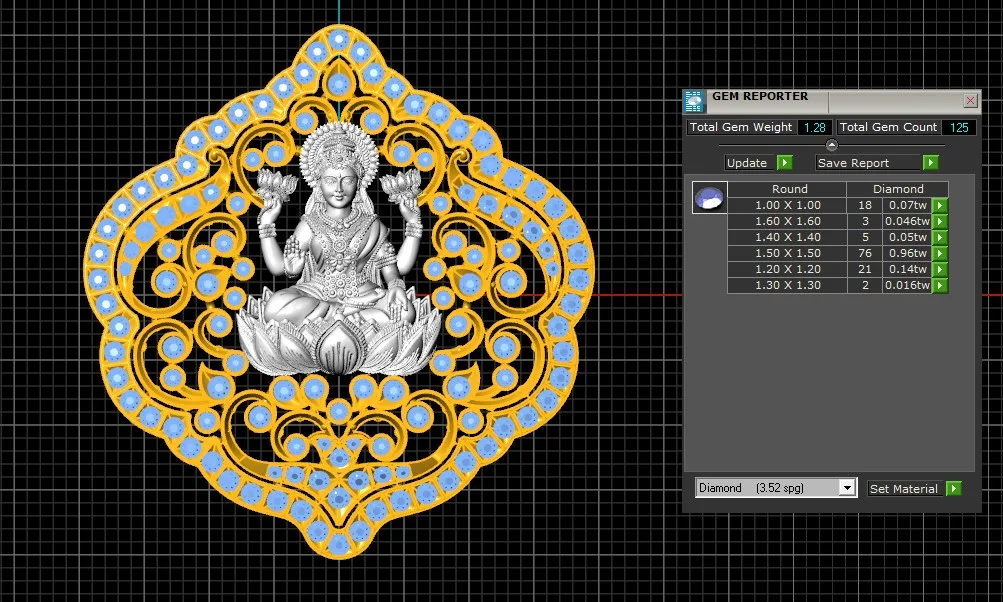Close the Gem Reporter panel
The image size is (1003, 602).
[x=970, y=101]
